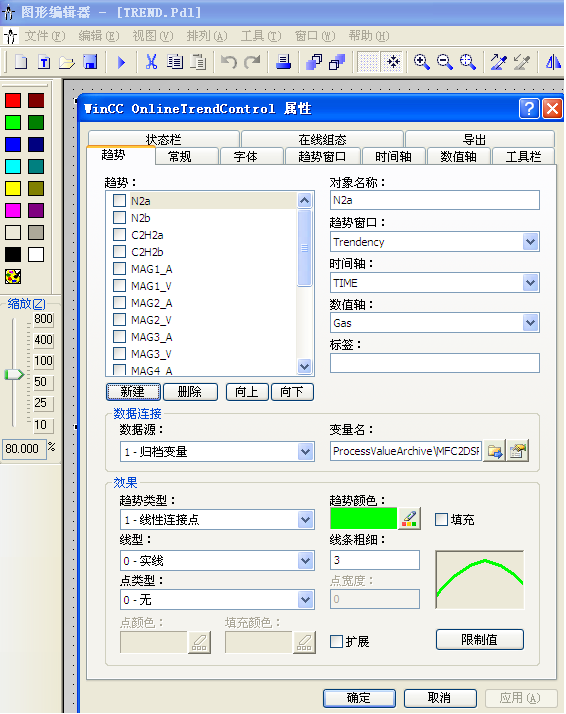
Task: Click the New document toolbar icon
Action: tap(21, 62)
